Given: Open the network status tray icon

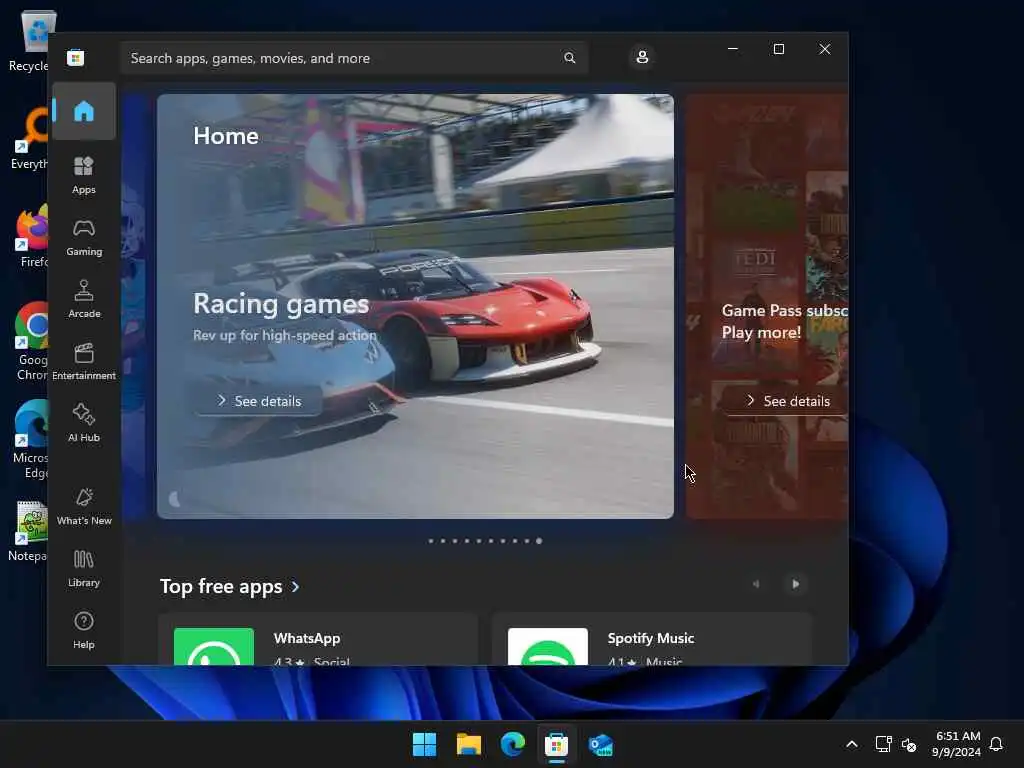Looking at the screenshot, I should coord(883,744).
